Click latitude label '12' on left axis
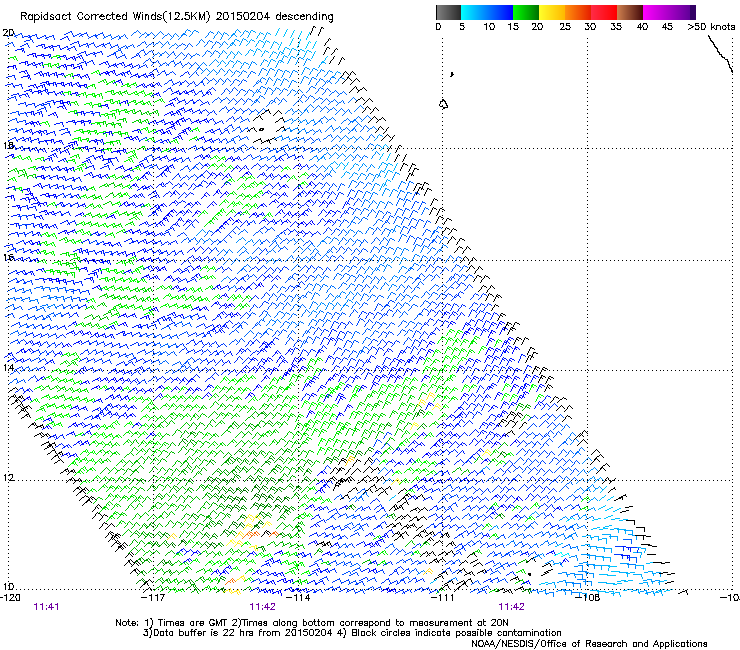 [8, 478]
